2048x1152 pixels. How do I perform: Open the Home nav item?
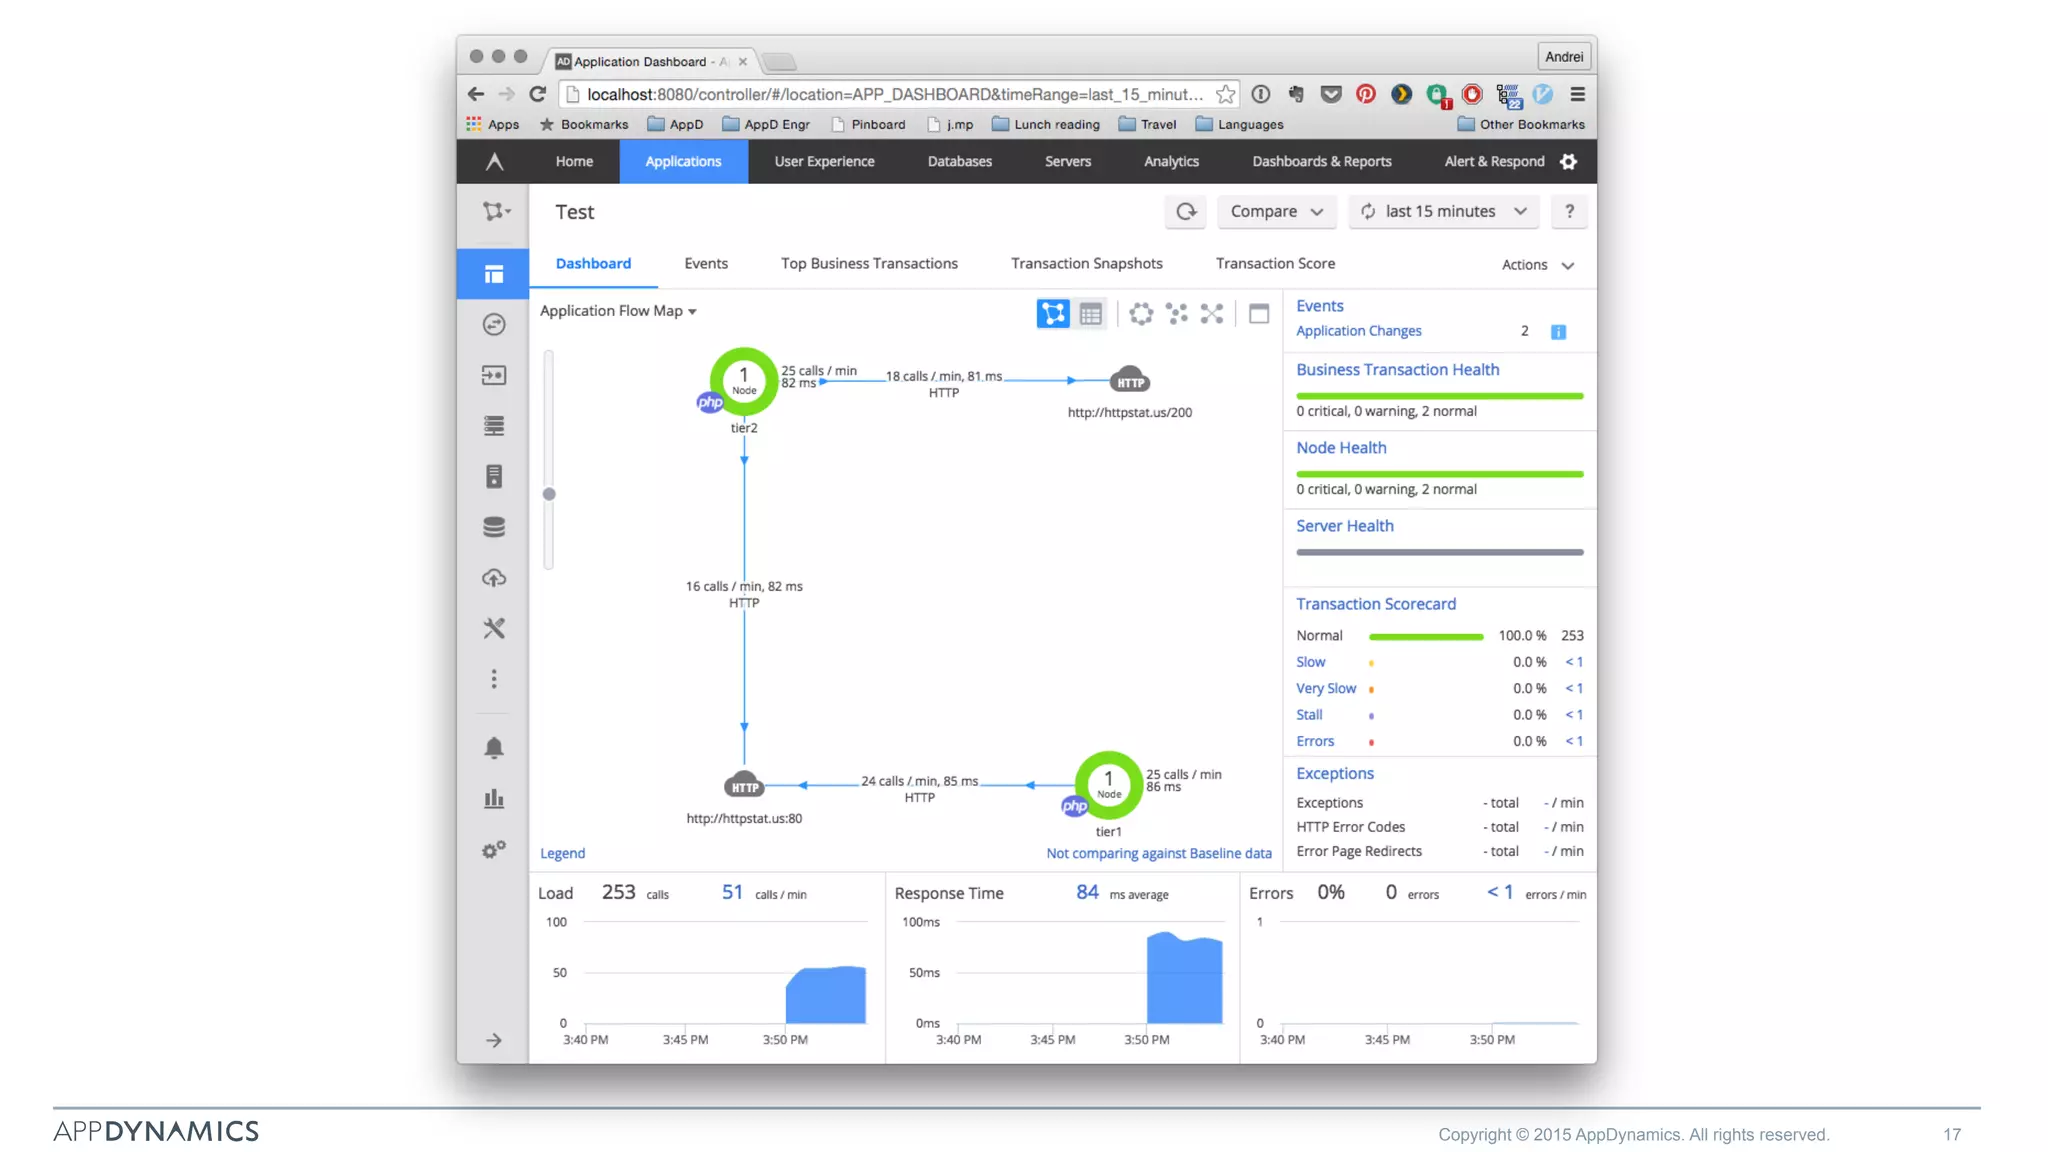[x=574, y=161]
